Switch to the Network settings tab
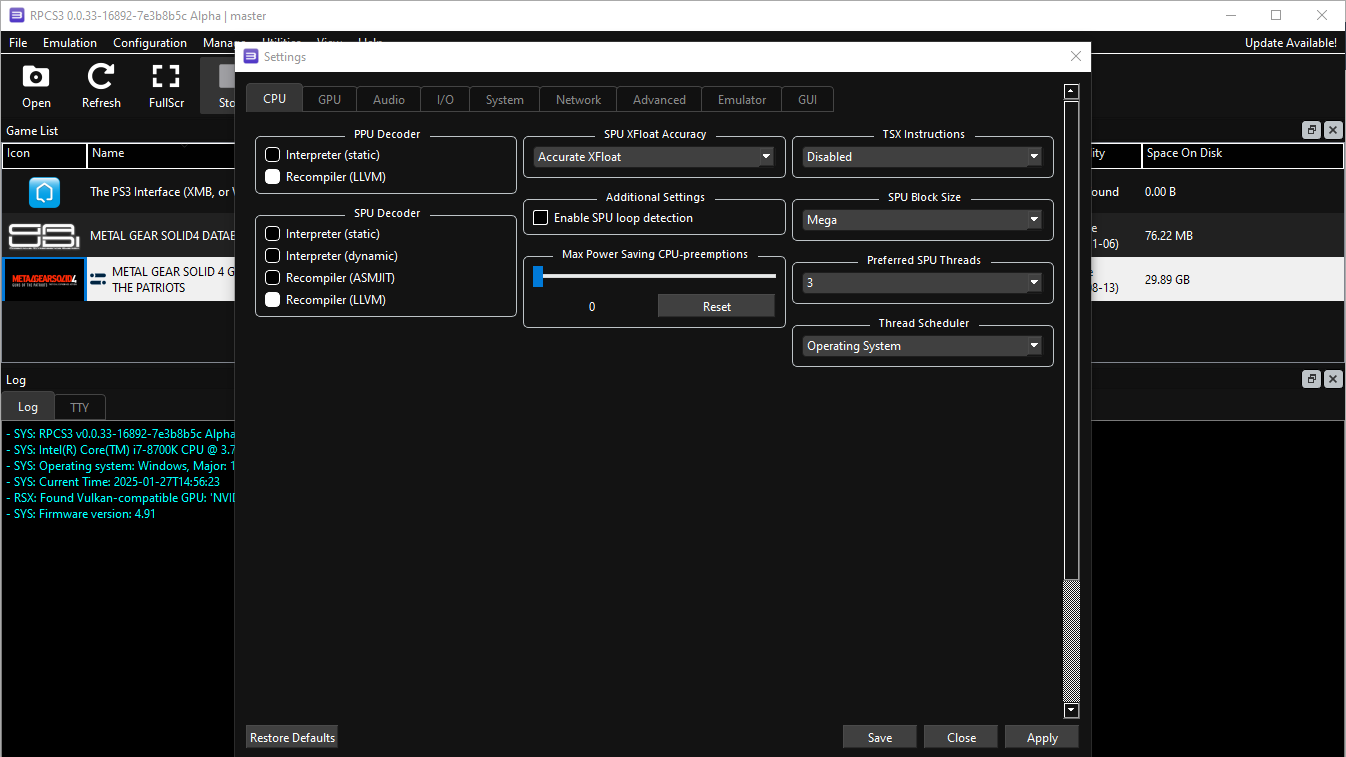 578,100
